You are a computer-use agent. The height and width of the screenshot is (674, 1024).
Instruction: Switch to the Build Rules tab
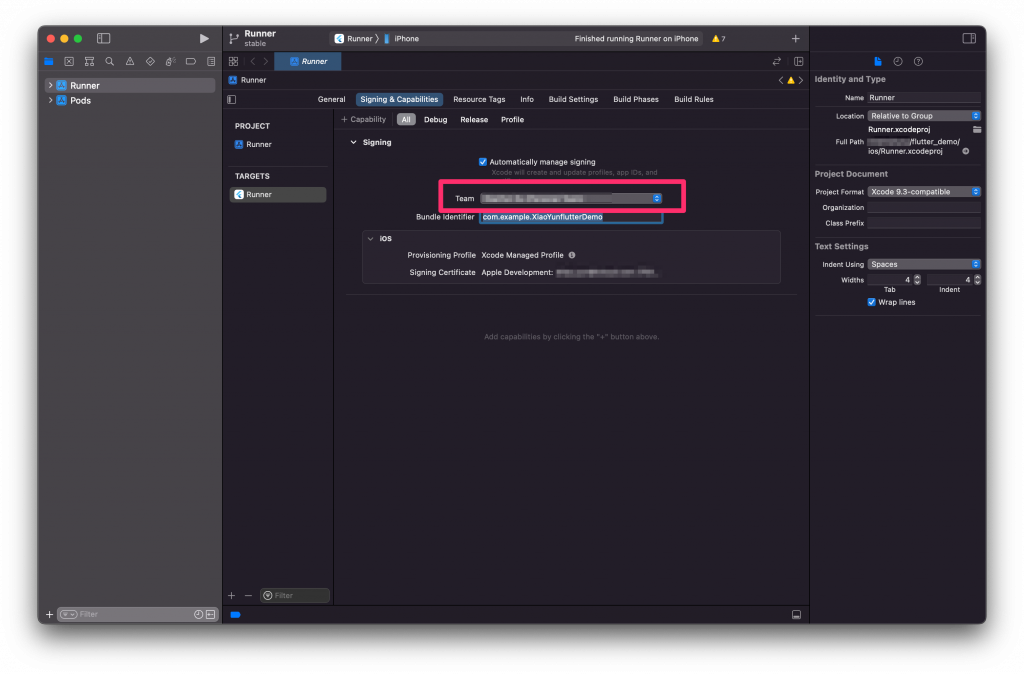click(694, 99)
